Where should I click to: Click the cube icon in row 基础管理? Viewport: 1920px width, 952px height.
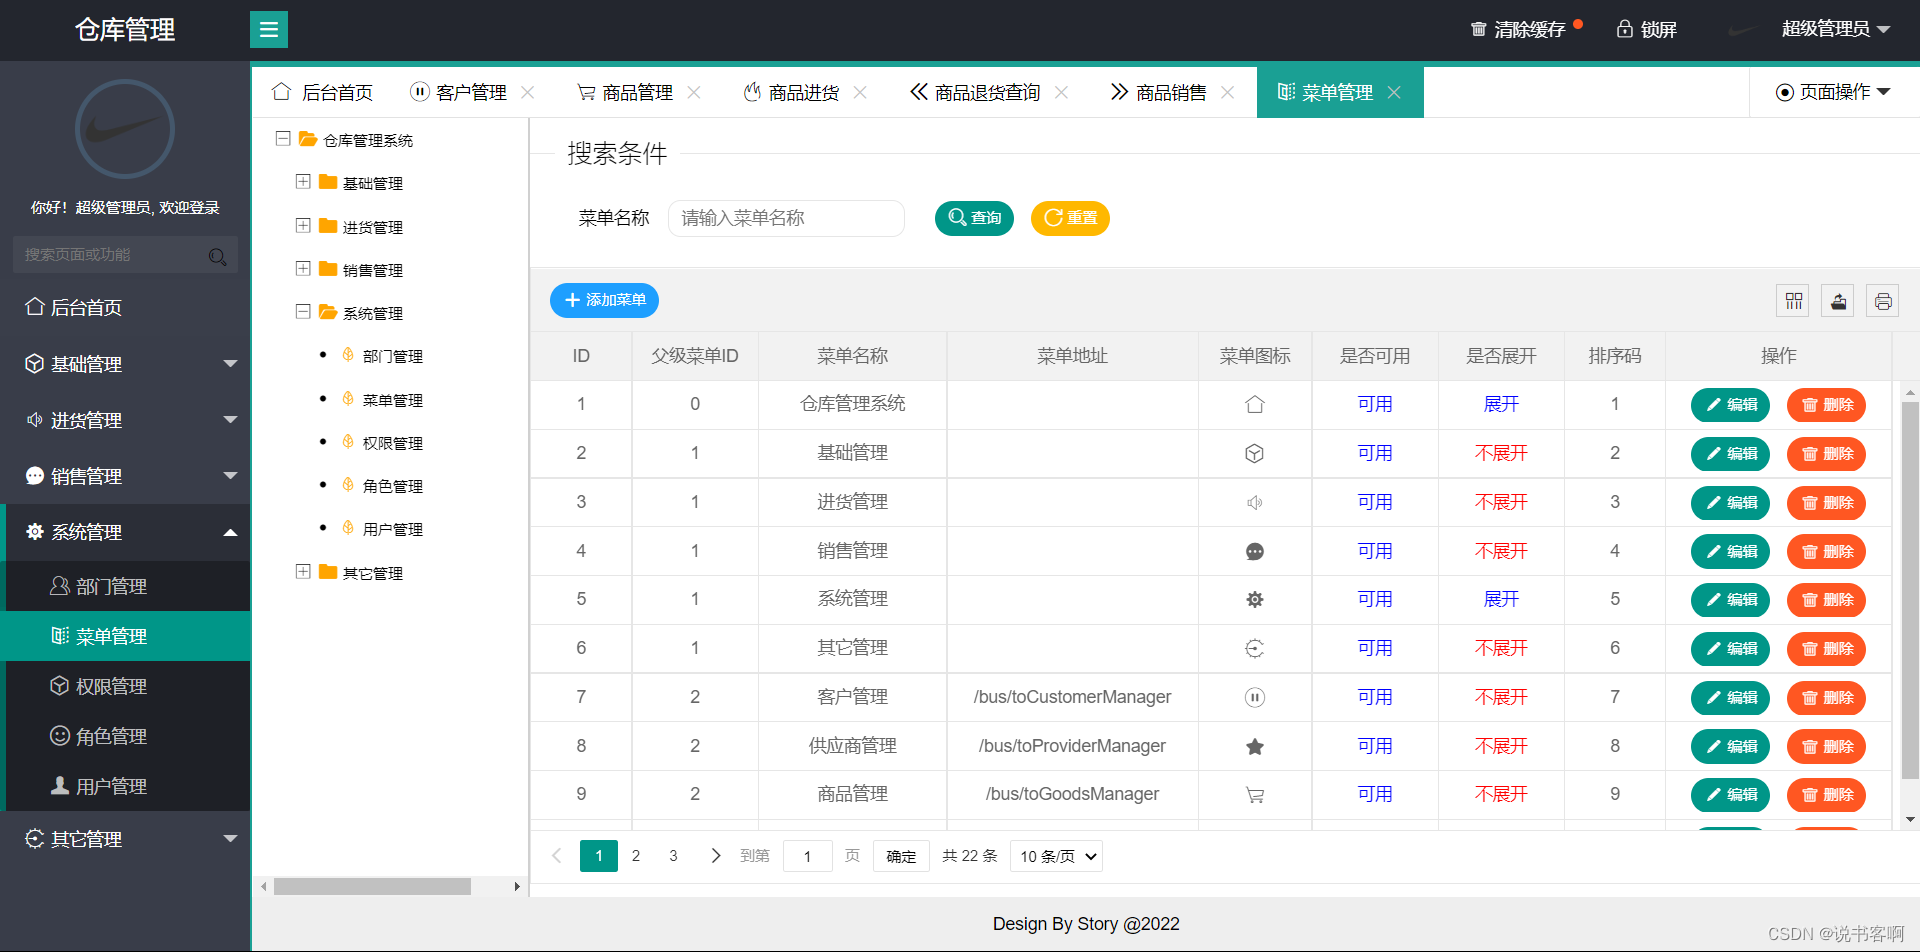(x=1255, y=454)
